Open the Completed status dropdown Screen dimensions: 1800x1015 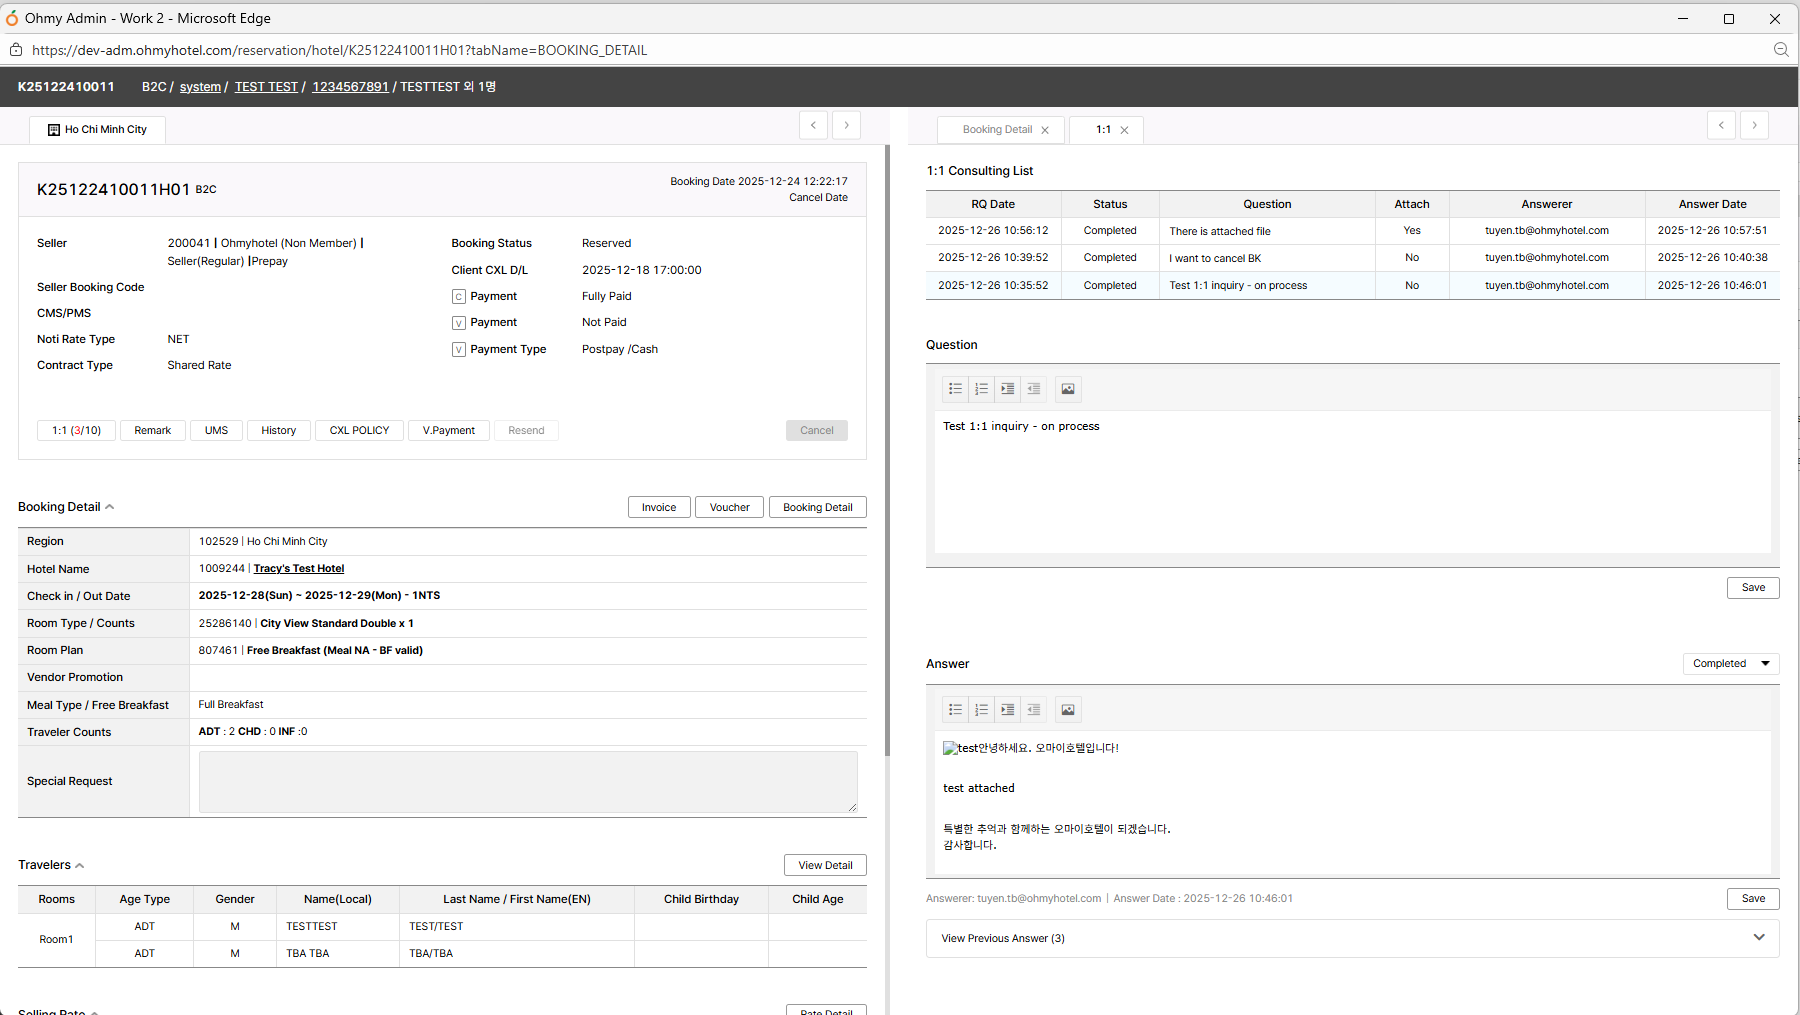click(x=1731, y=664)
